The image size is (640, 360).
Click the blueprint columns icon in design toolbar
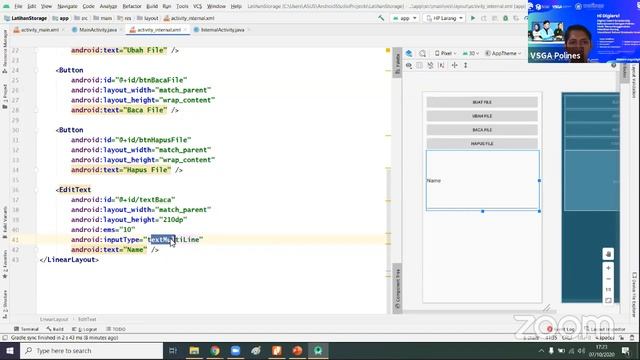point(420,65)
